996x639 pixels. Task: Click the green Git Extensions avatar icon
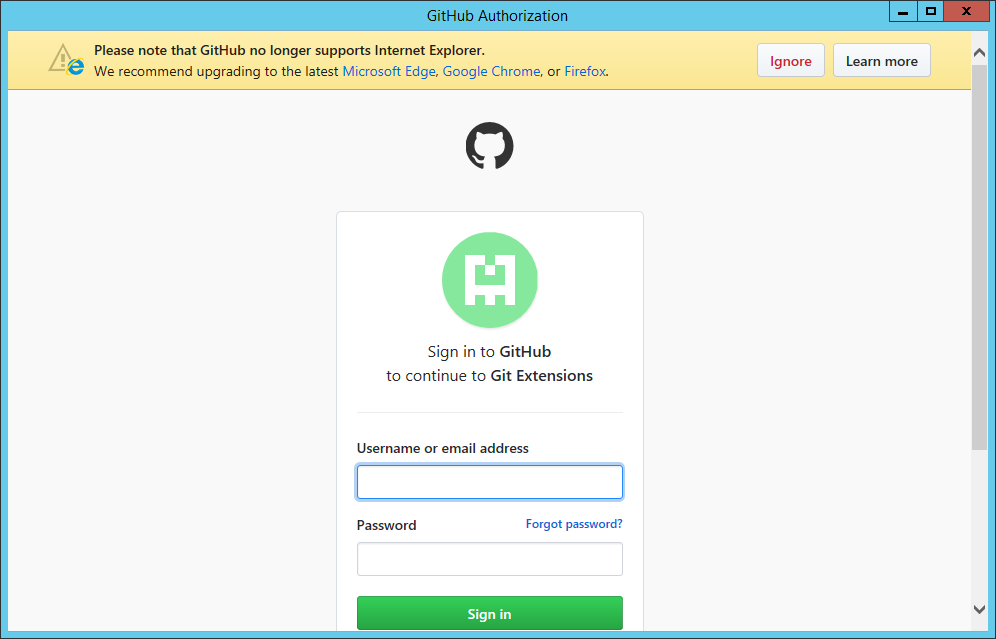(489, 279)
